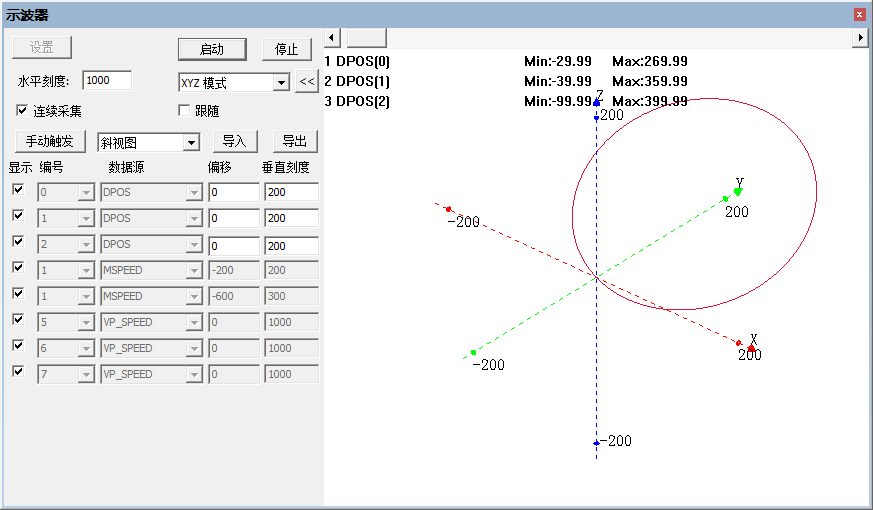The width and height of the screenshot is (873, 510).
Task: Click the 'Max:269.99' value
Action: tap(650, 61)
